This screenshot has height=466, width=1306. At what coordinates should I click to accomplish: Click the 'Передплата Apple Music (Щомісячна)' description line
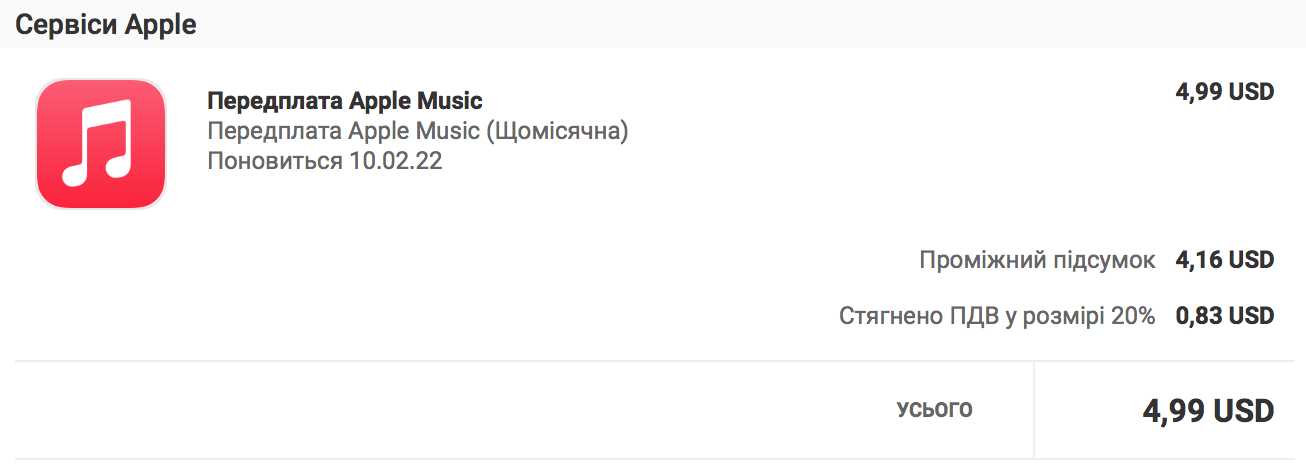[x=417, y=131]
